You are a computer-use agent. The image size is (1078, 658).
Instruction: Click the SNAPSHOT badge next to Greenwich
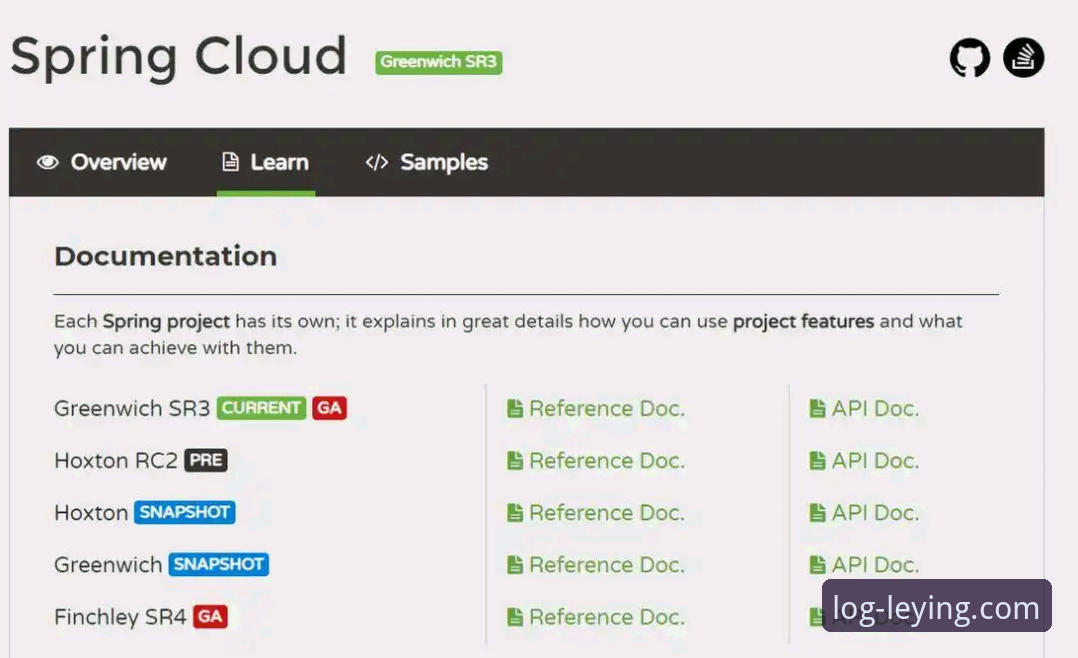[x=219, y=564]
